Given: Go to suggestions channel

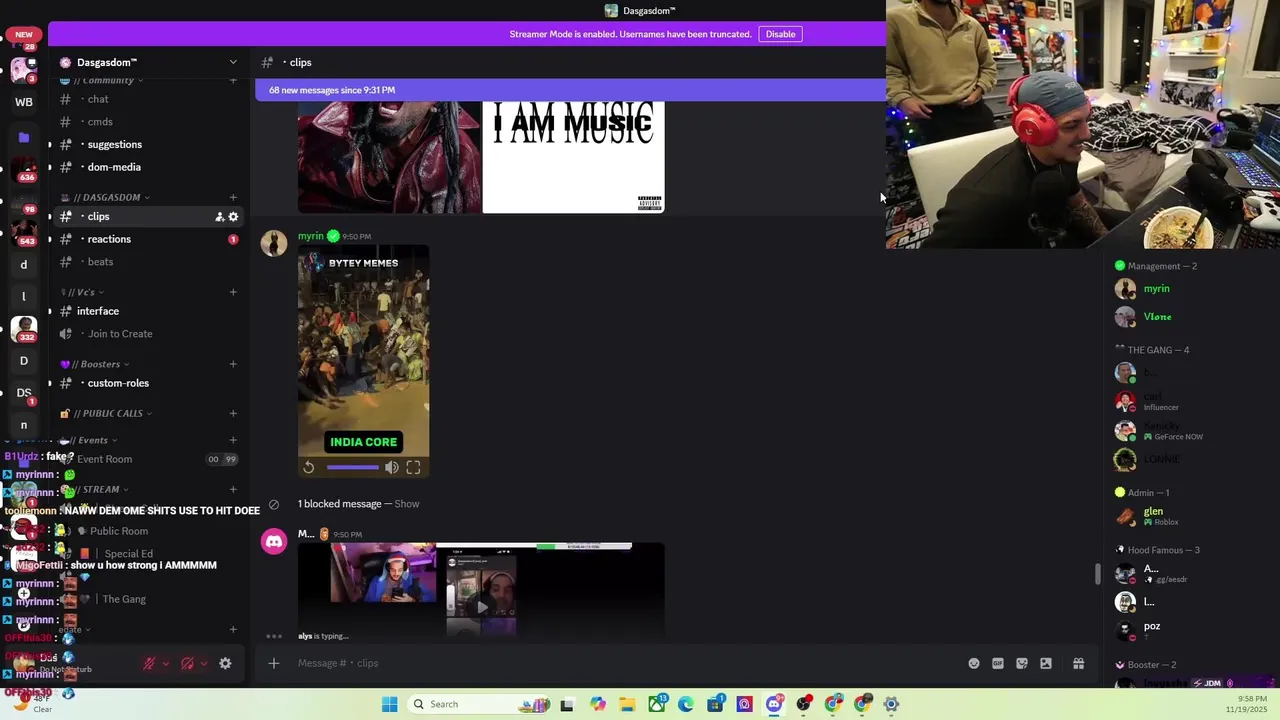Looking at the screenshot, I should 148,144.
